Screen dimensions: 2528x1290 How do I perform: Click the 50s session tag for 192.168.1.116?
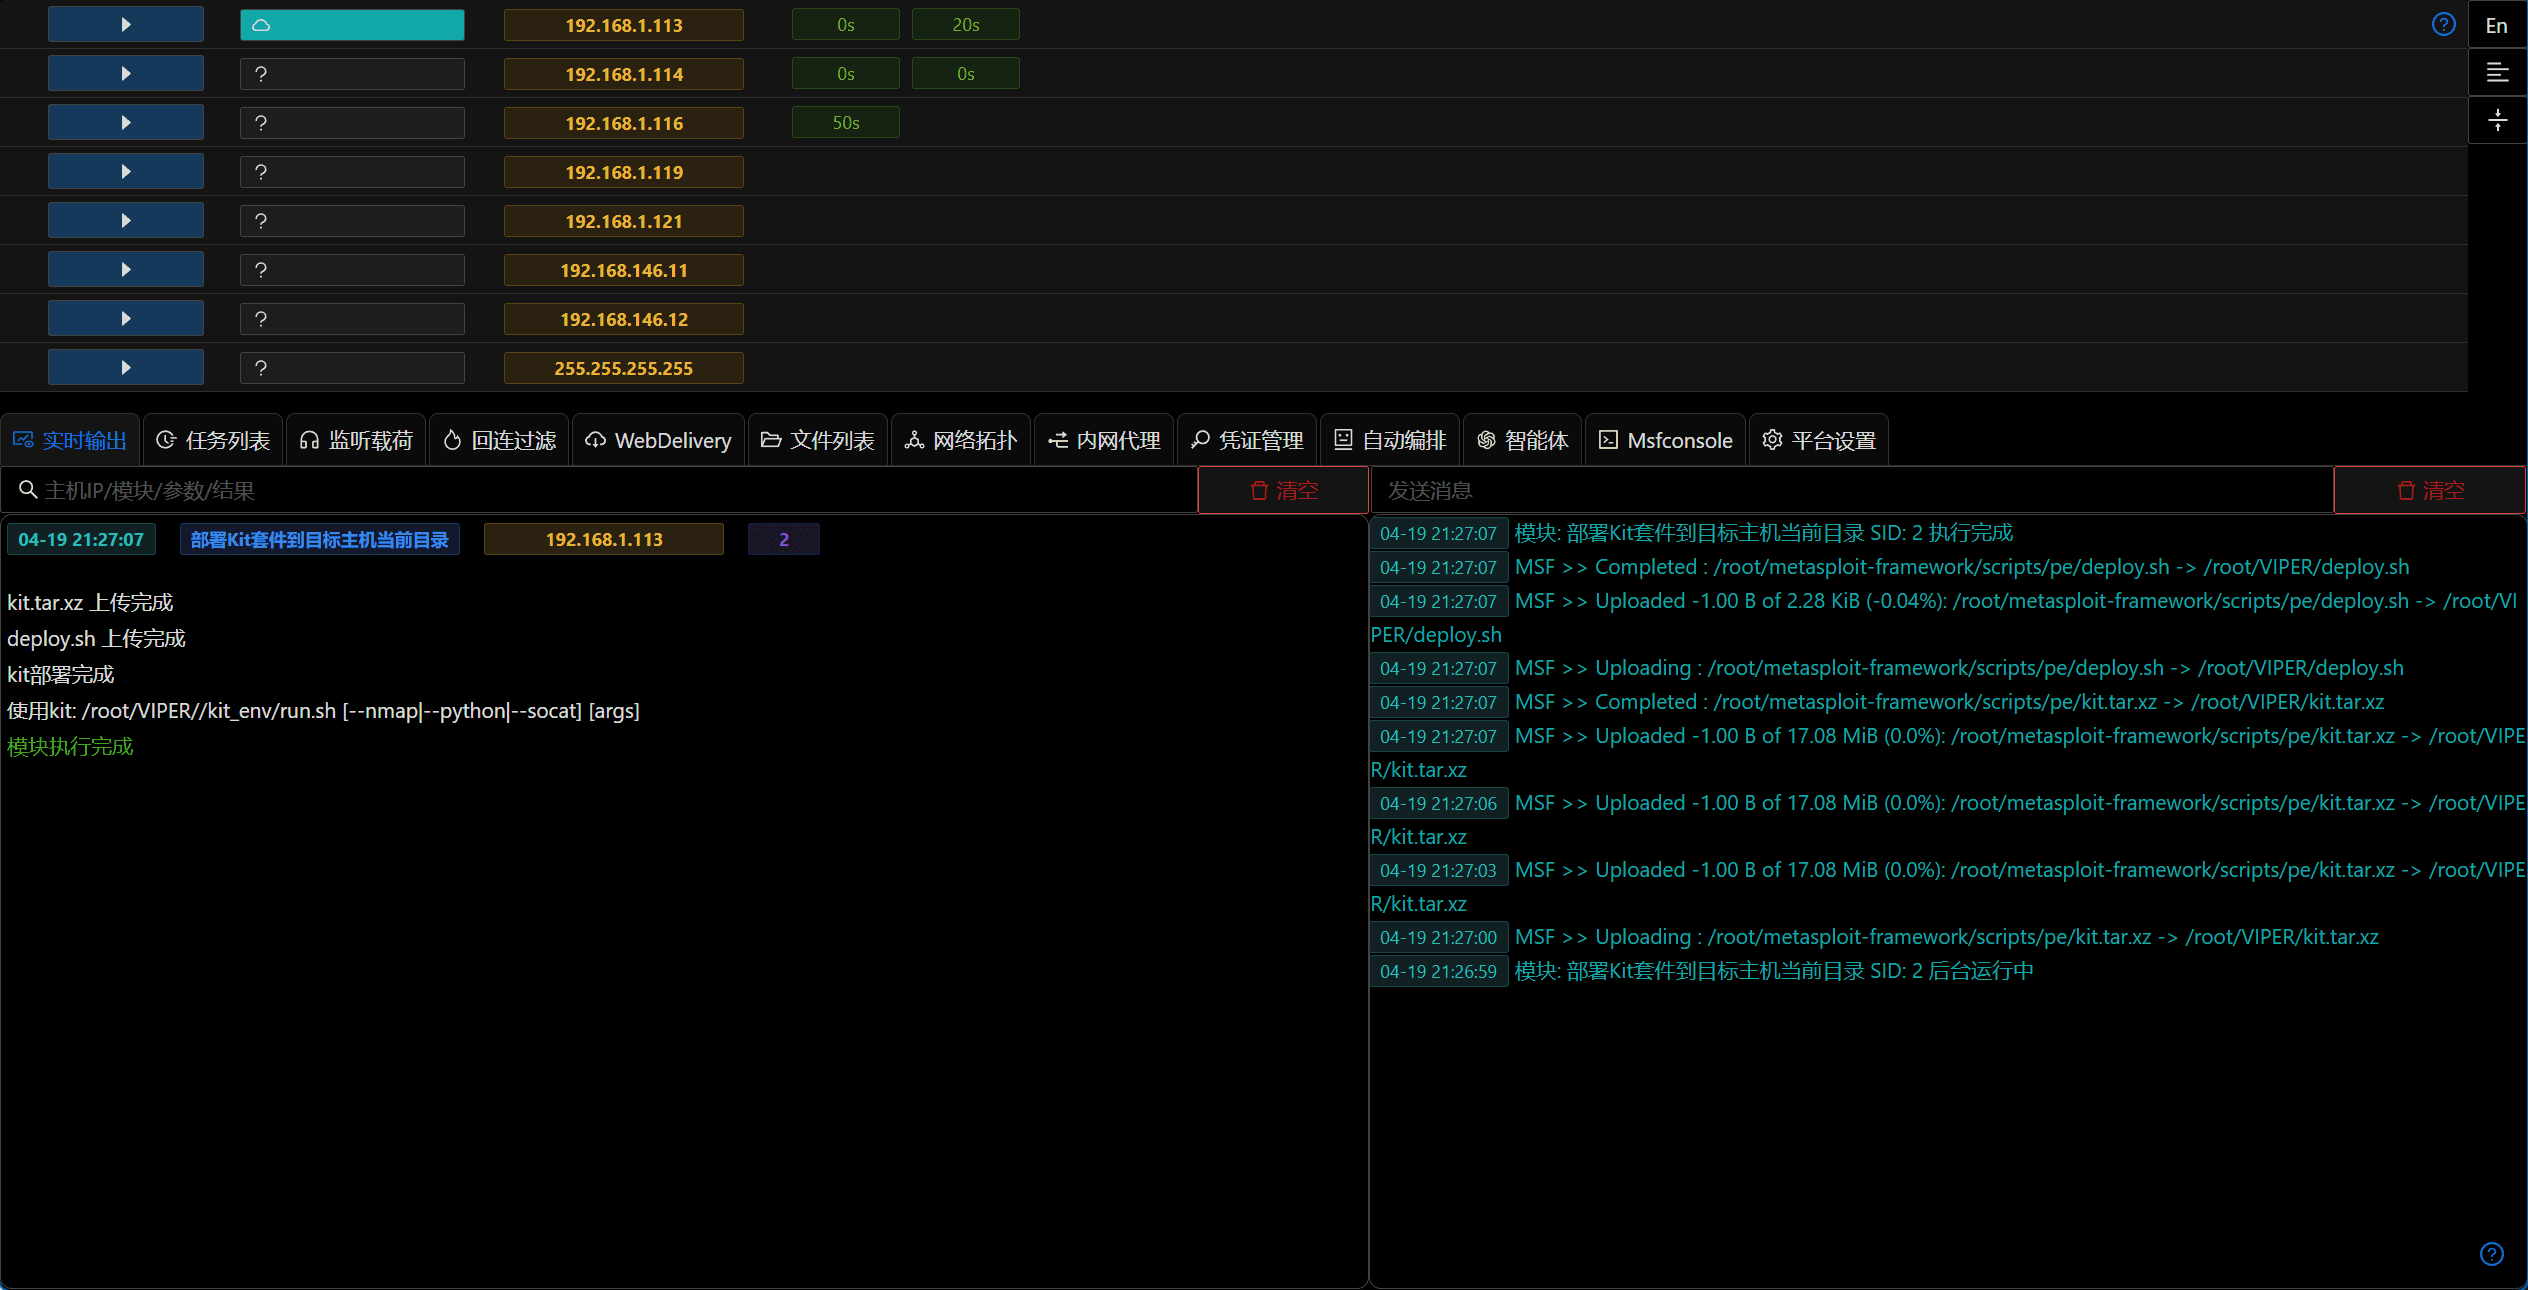pos(846,123)
